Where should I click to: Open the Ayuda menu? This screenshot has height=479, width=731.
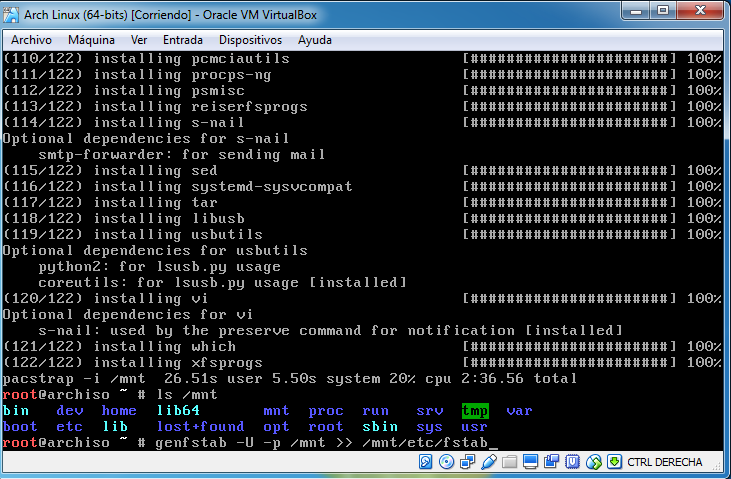[315, 40]
